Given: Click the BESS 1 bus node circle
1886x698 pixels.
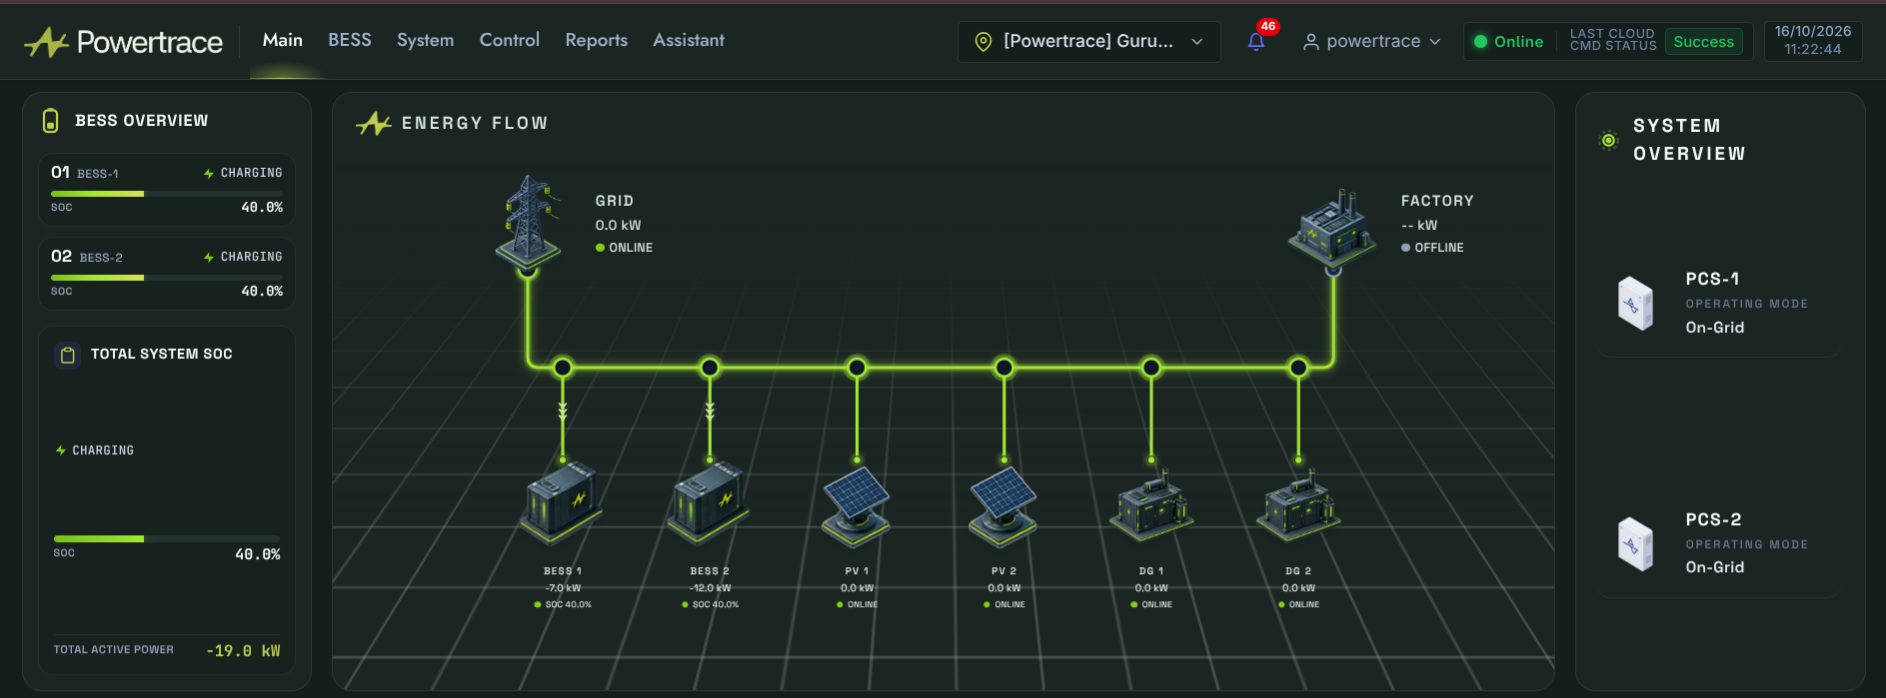Looking at the screenshot, I should pos(562,368).
